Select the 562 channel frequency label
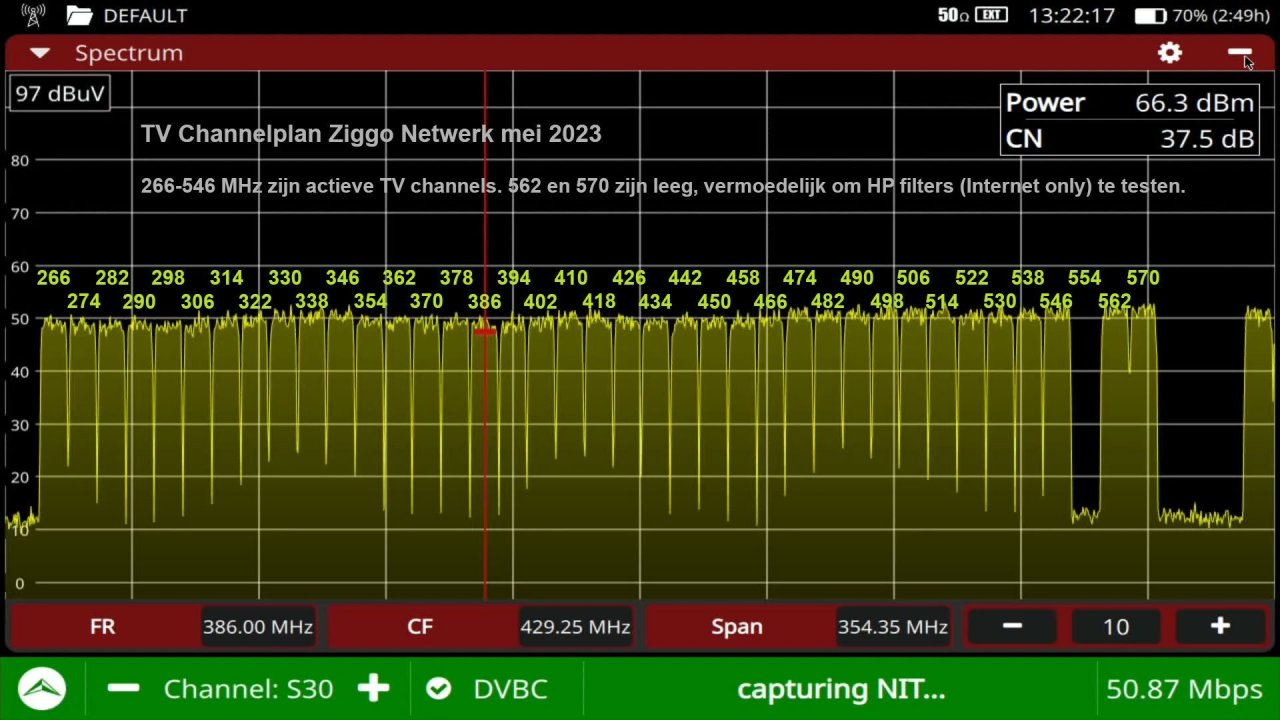 1114,301
